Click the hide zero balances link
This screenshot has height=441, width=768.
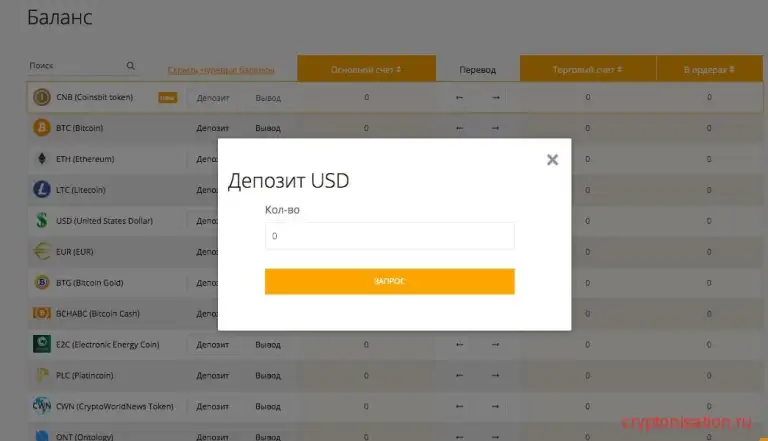click(221, 70)
